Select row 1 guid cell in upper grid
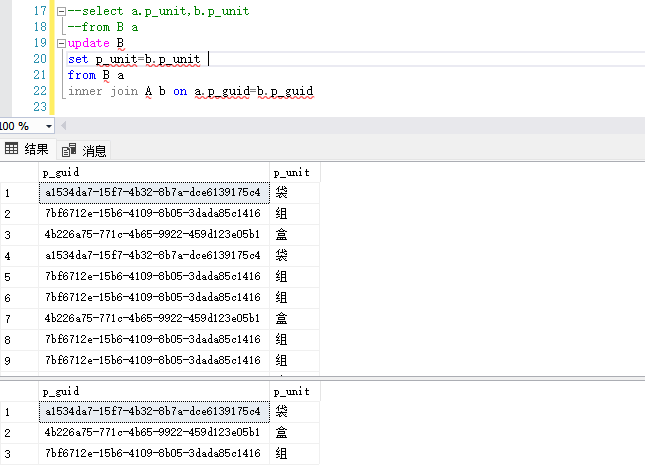The height and width of the screenshot is (471, 645). click(154, 193)
